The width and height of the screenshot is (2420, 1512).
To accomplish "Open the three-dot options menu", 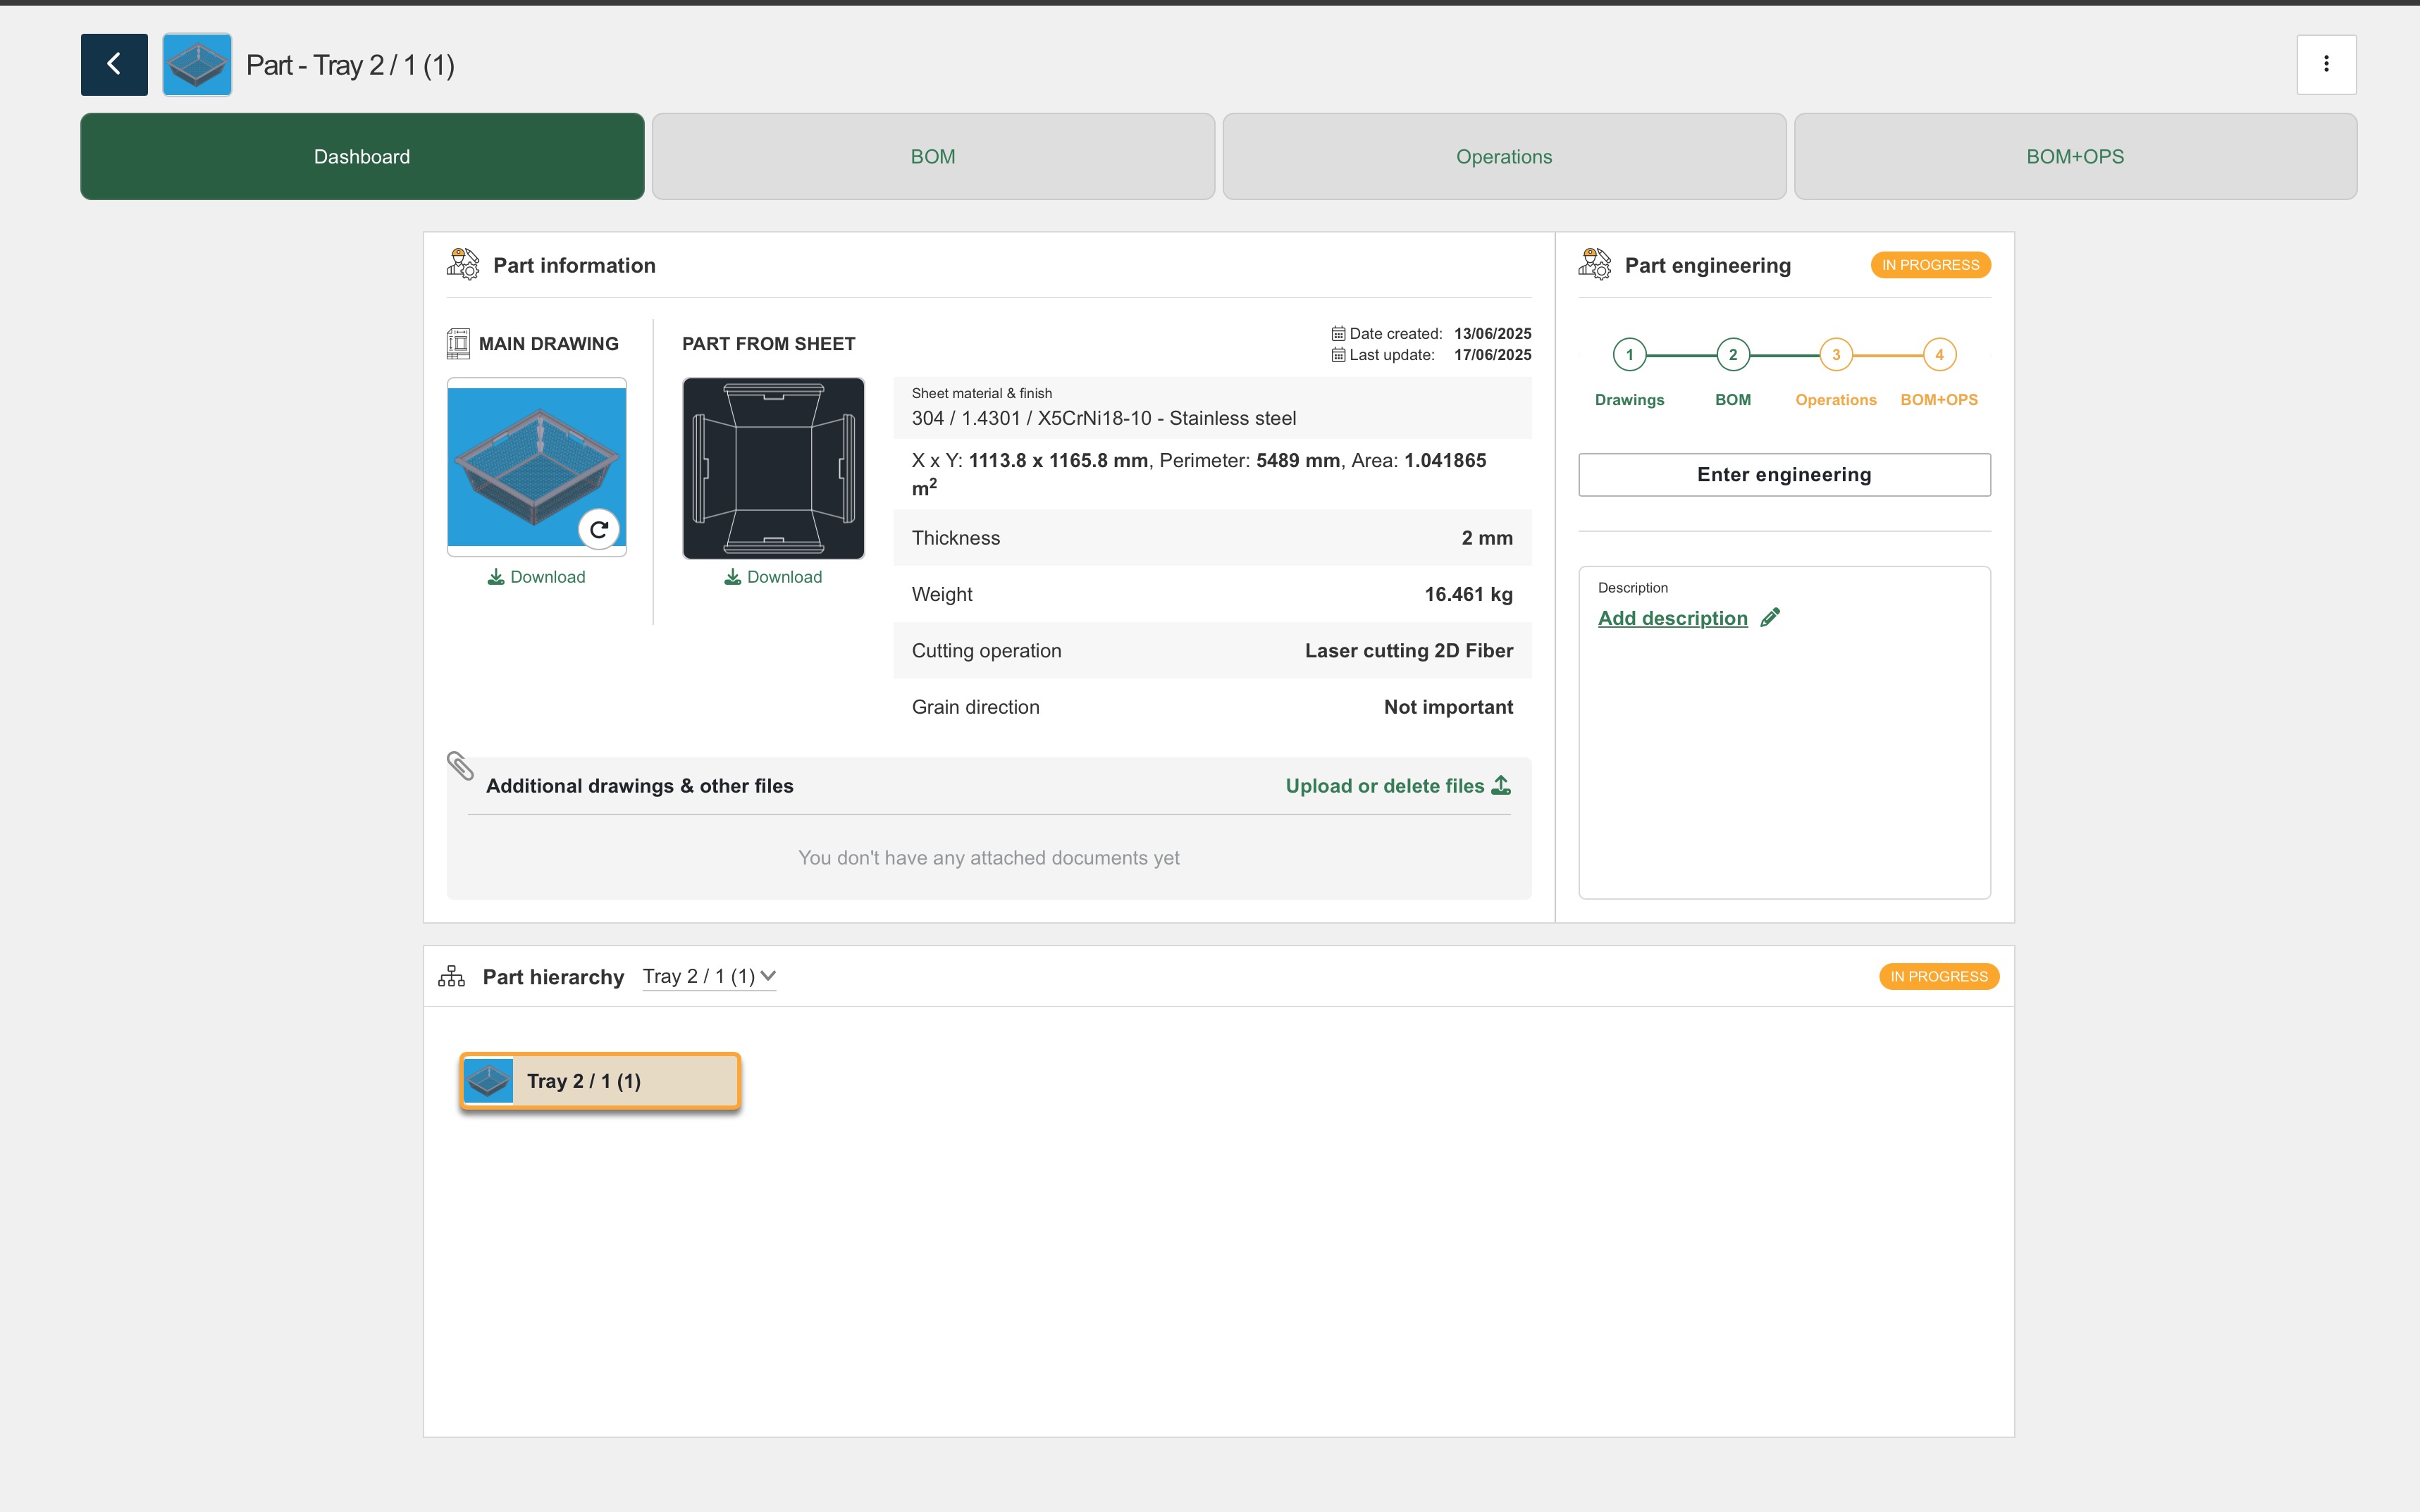I will point(2326,65).
